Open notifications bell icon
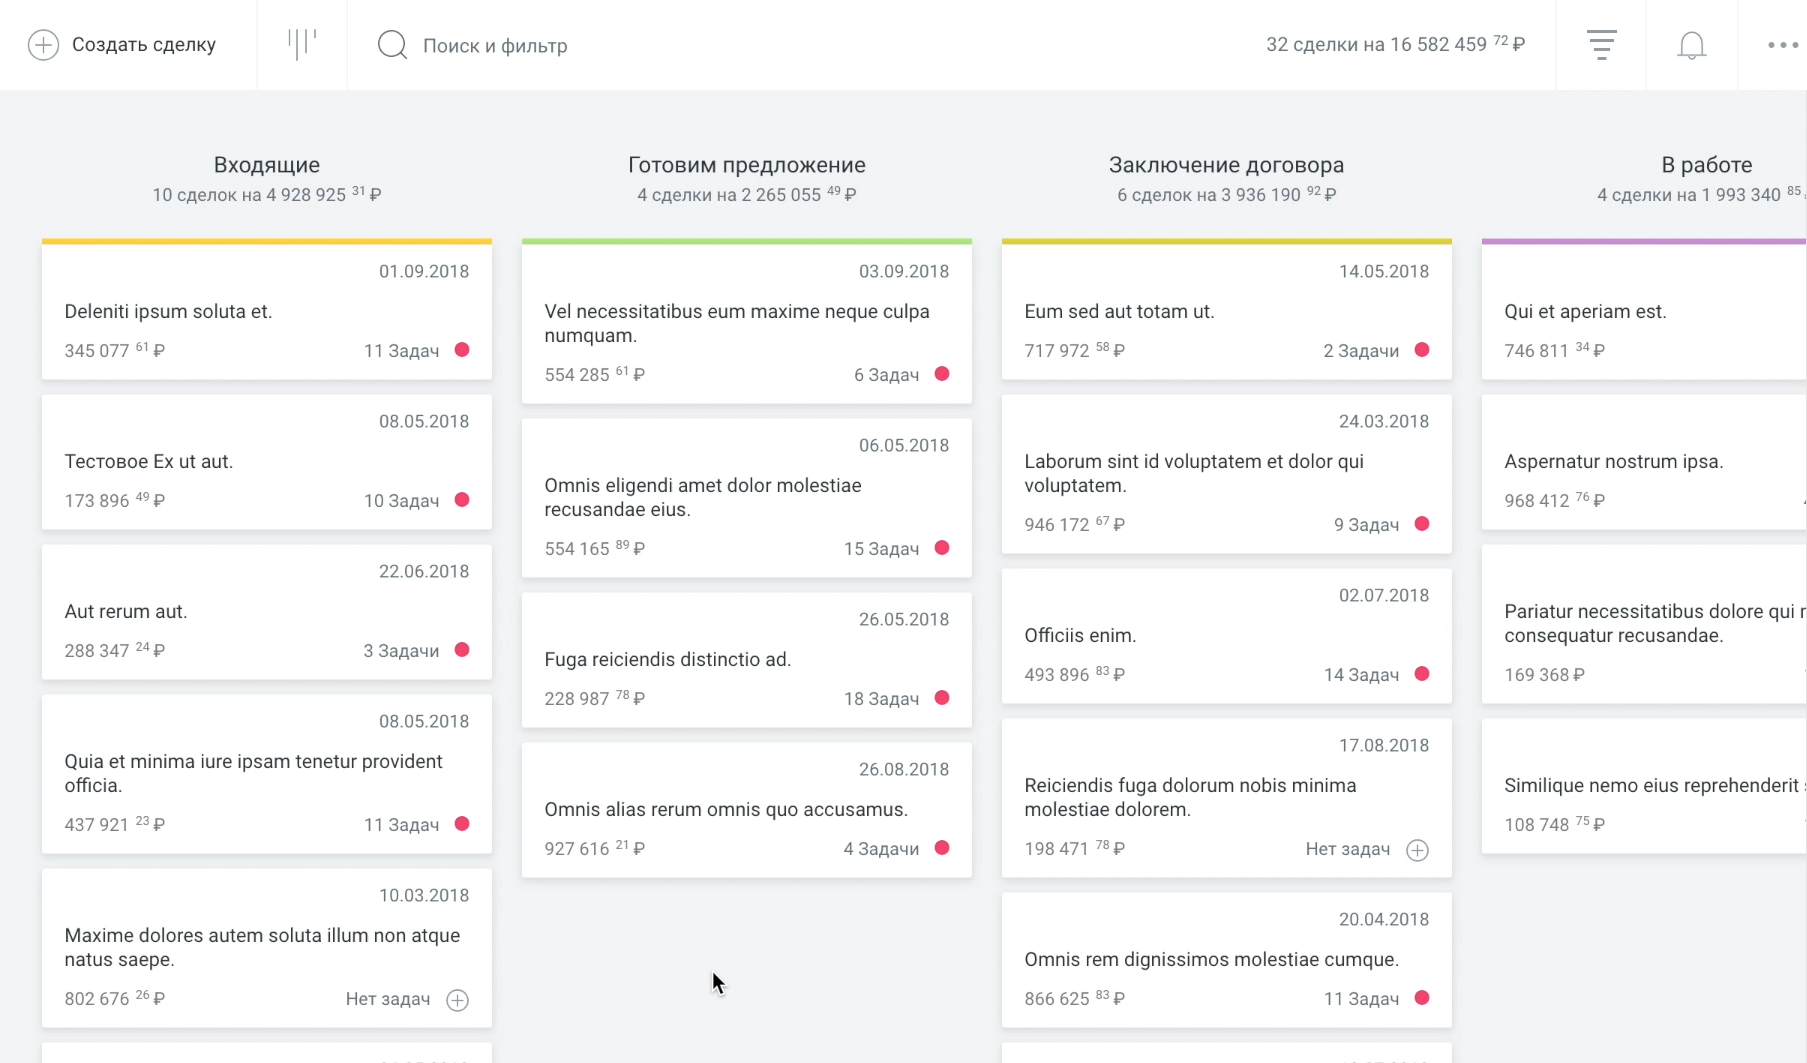Image resolution: width=1807 pixels, height=1063 pixels. (1691, 45)
